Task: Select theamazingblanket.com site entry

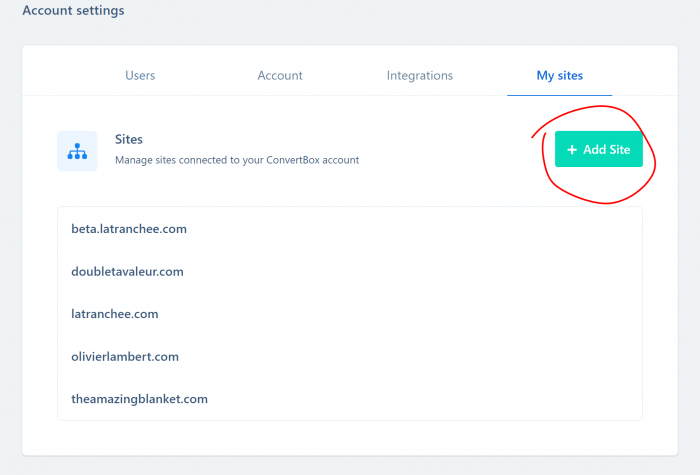Action: [x=139, y=399]
